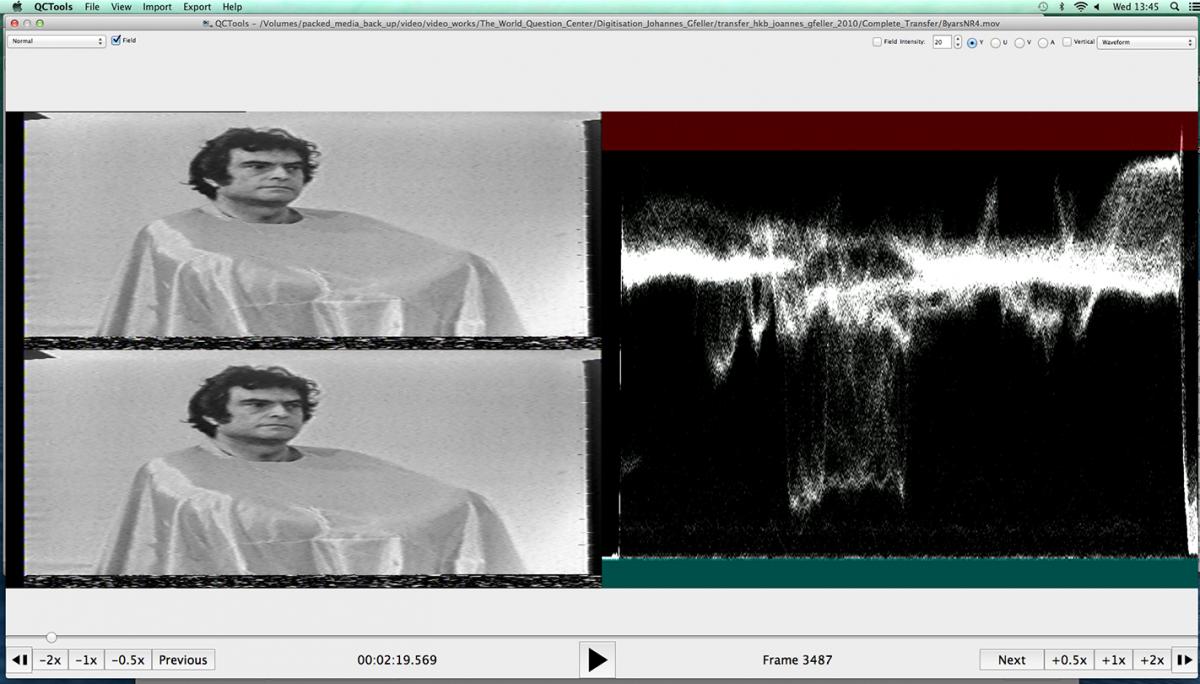
Task: Open the Import menu
Action: pos(157,7)
